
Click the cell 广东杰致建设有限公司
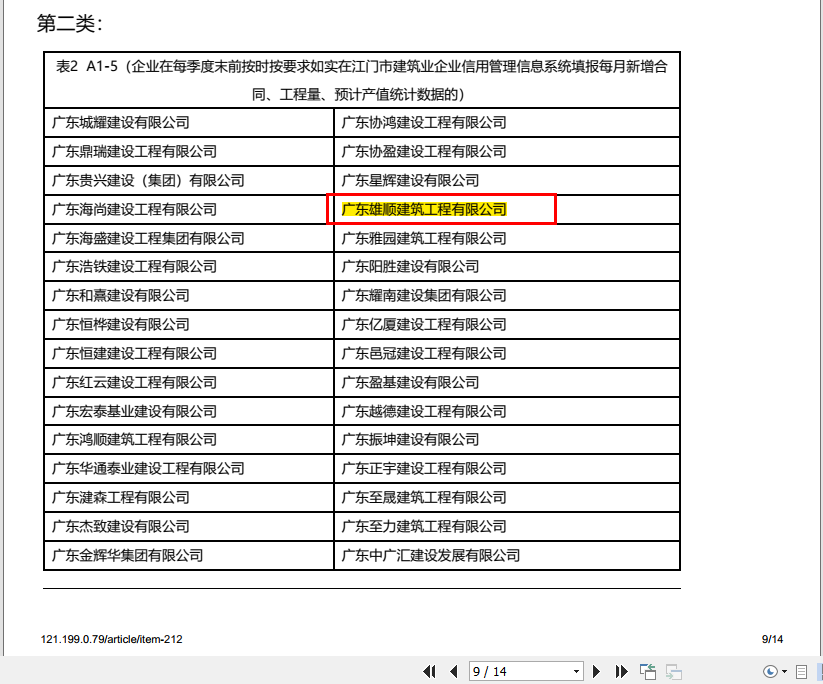[189, 526]
